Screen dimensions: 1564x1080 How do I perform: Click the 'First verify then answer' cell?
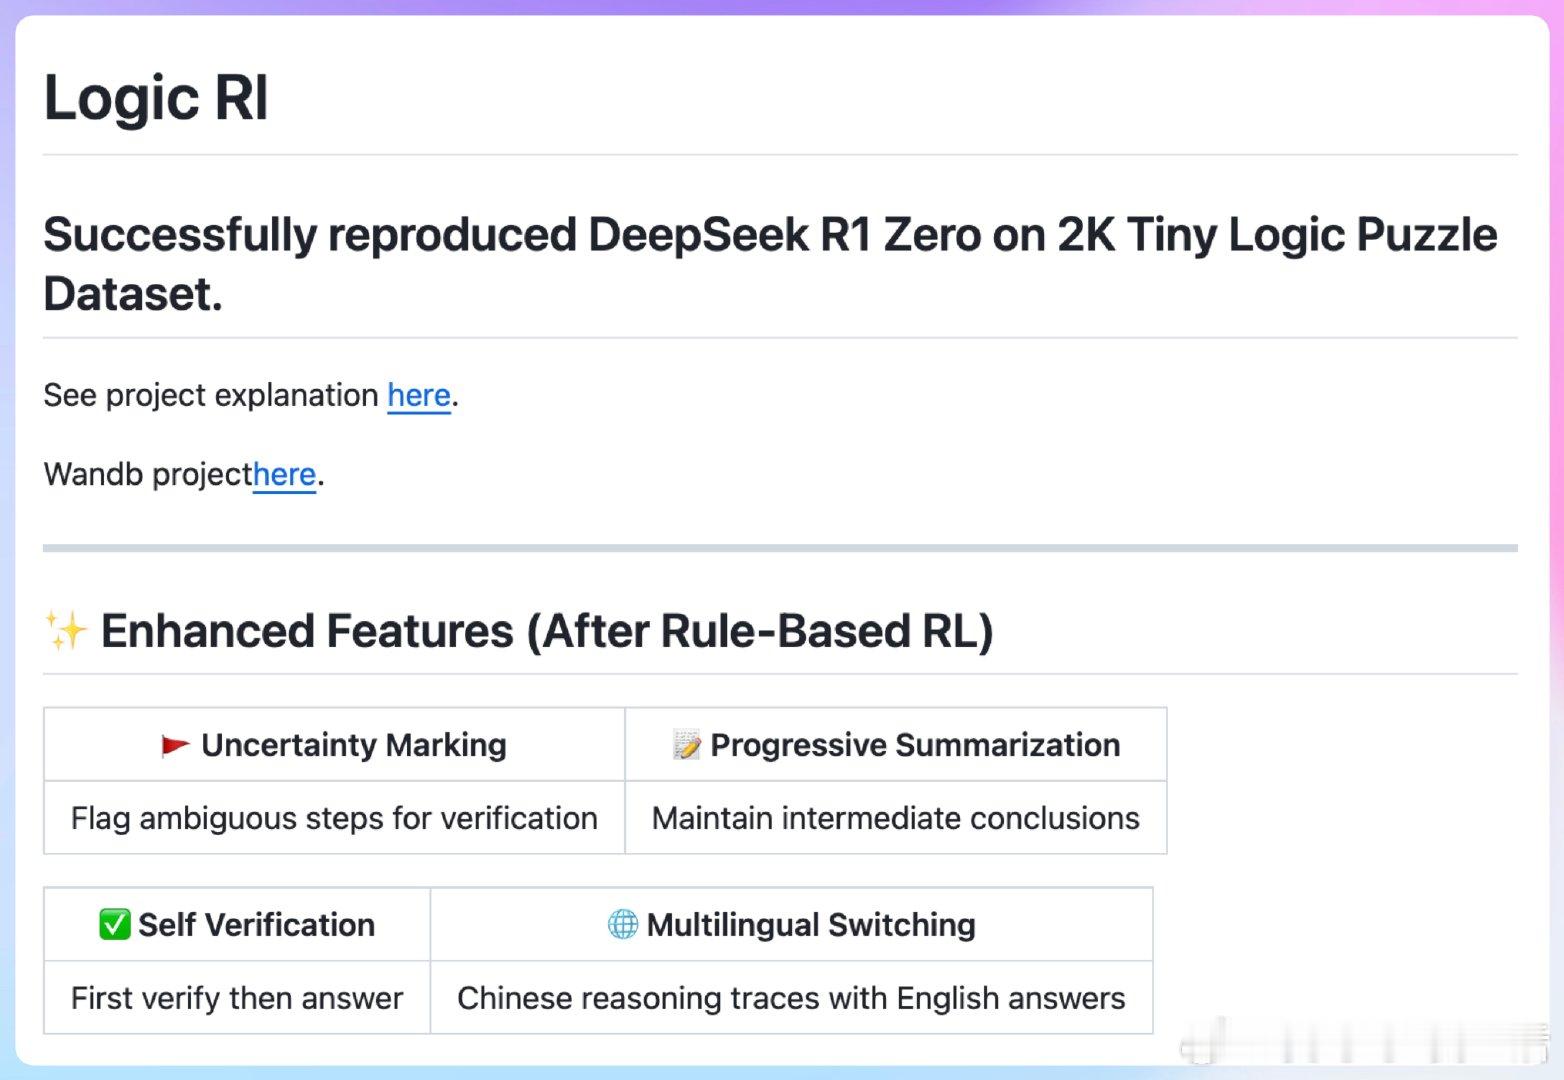[x=237, y=998]
